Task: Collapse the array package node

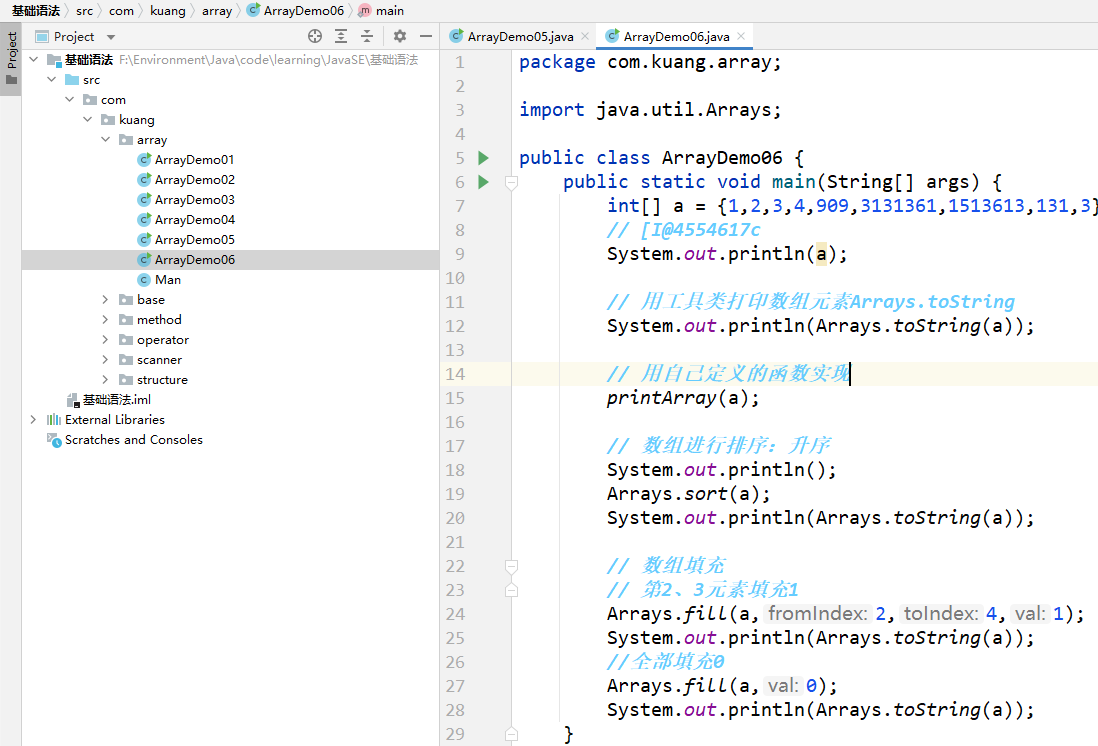Action: click(105, 139)
